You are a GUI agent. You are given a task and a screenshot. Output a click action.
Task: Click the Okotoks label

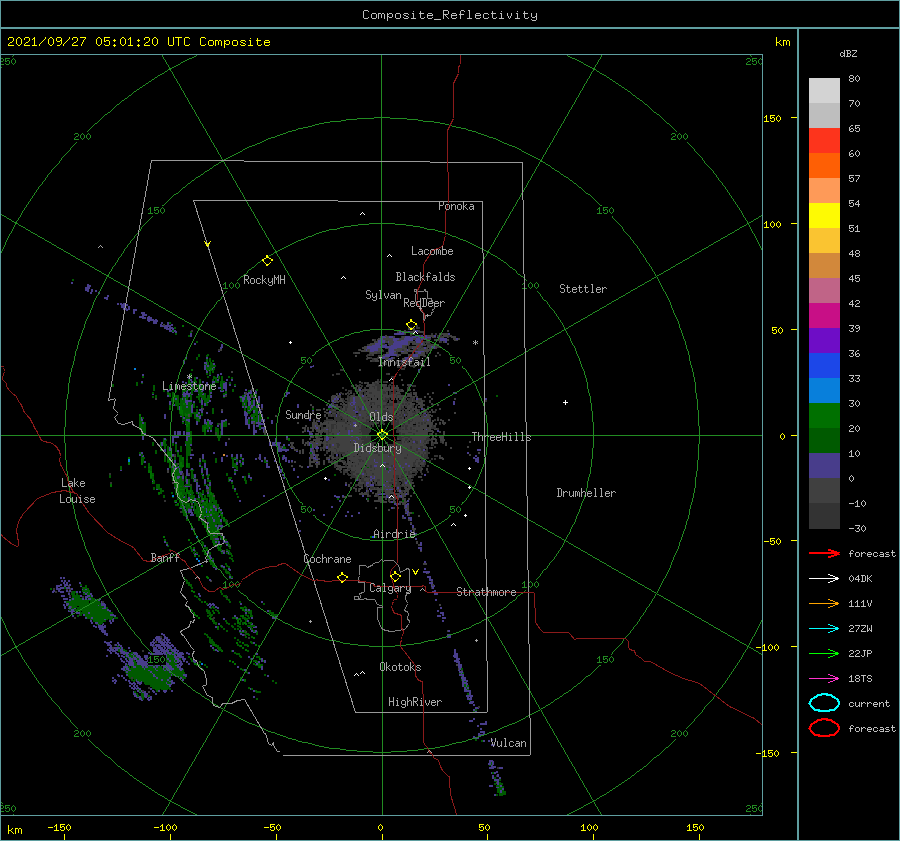pos(400,667)
